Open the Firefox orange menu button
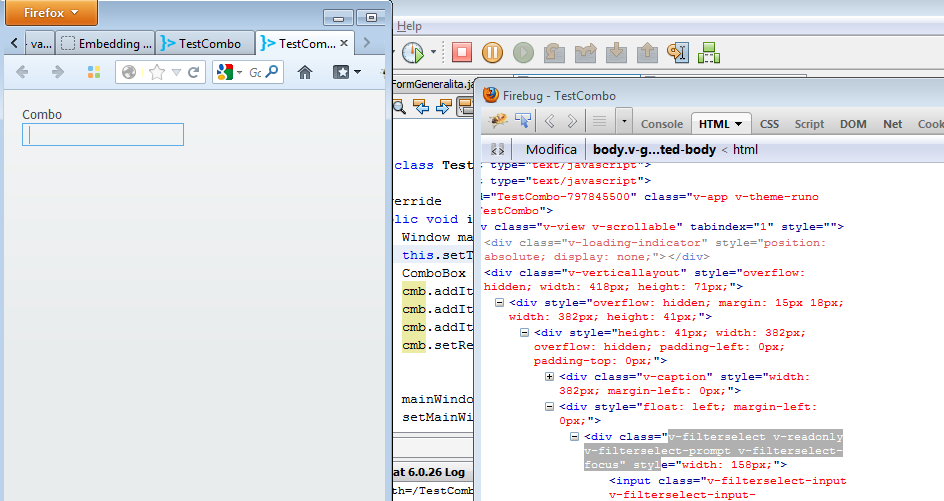The width and height of the screenshot is (944, 501). point(49,14)
